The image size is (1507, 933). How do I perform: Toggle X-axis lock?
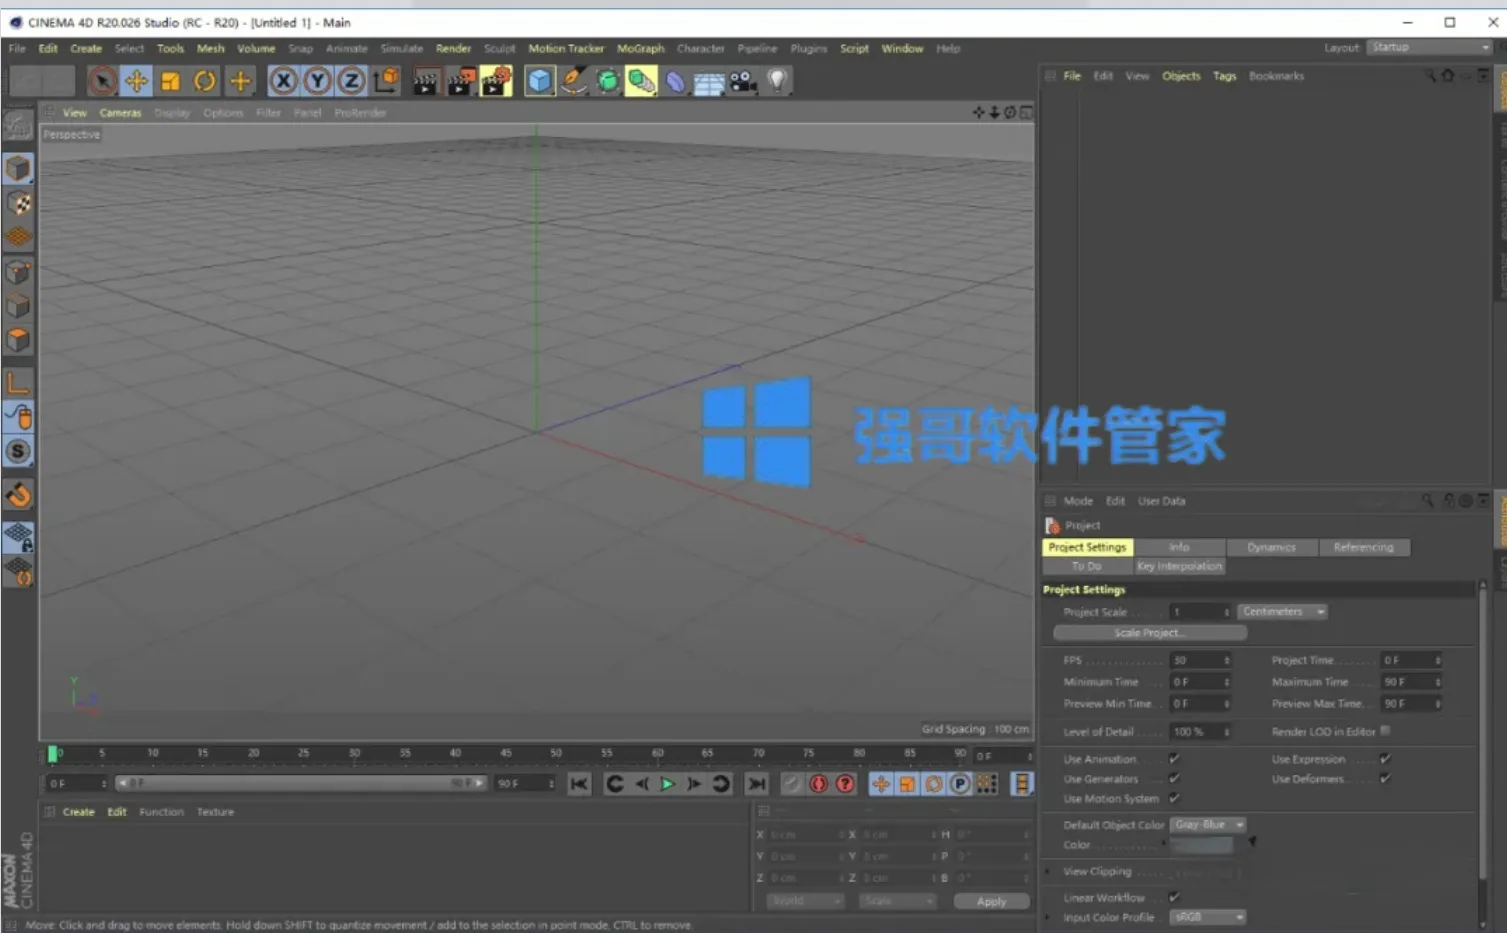284,81
